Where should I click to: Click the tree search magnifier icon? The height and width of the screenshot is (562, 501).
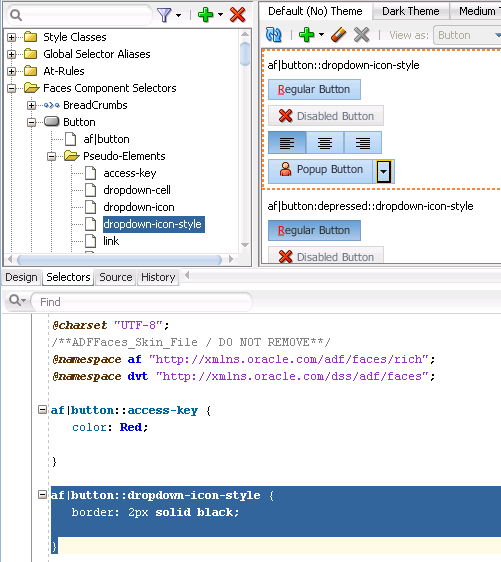(16, 15)
